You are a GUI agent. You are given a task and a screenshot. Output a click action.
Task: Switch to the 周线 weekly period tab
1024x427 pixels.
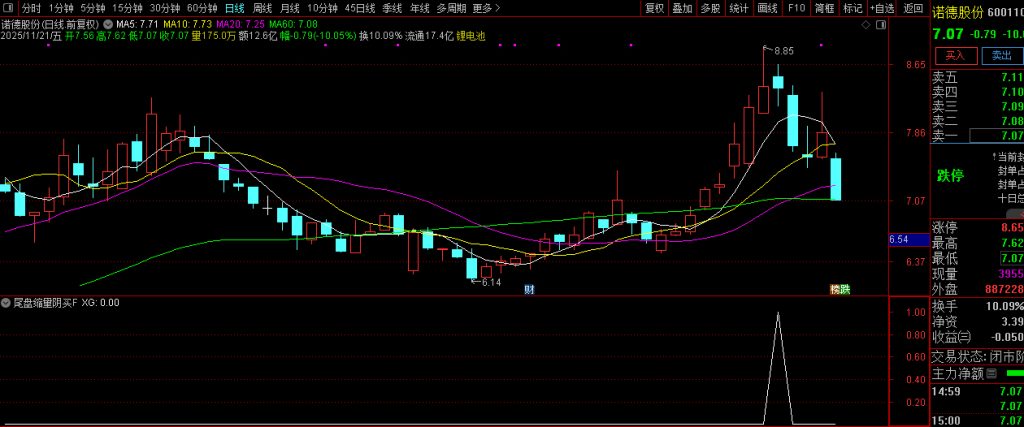262,8
